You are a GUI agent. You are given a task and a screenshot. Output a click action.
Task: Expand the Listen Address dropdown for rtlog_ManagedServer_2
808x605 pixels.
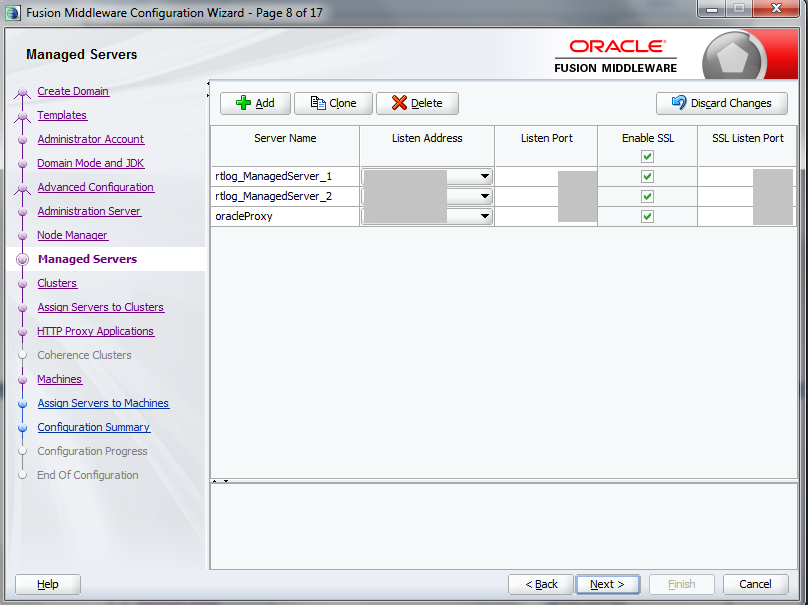coord(482,196)
